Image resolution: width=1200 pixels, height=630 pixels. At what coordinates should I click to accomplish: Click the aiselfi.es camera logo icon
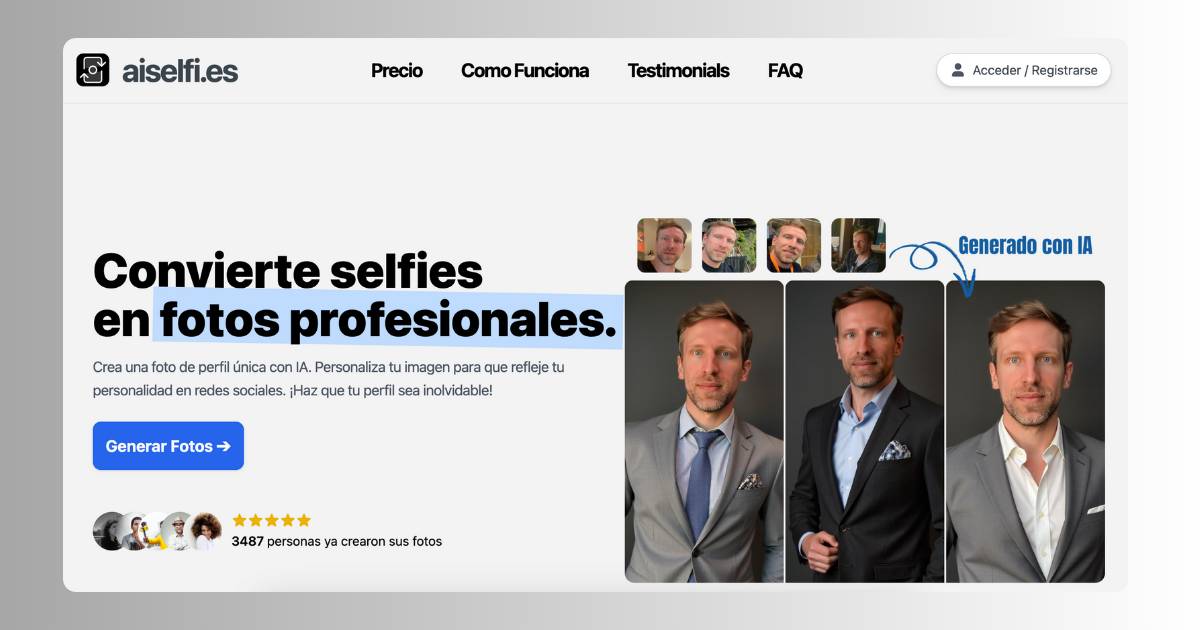[x=93, y=70]
